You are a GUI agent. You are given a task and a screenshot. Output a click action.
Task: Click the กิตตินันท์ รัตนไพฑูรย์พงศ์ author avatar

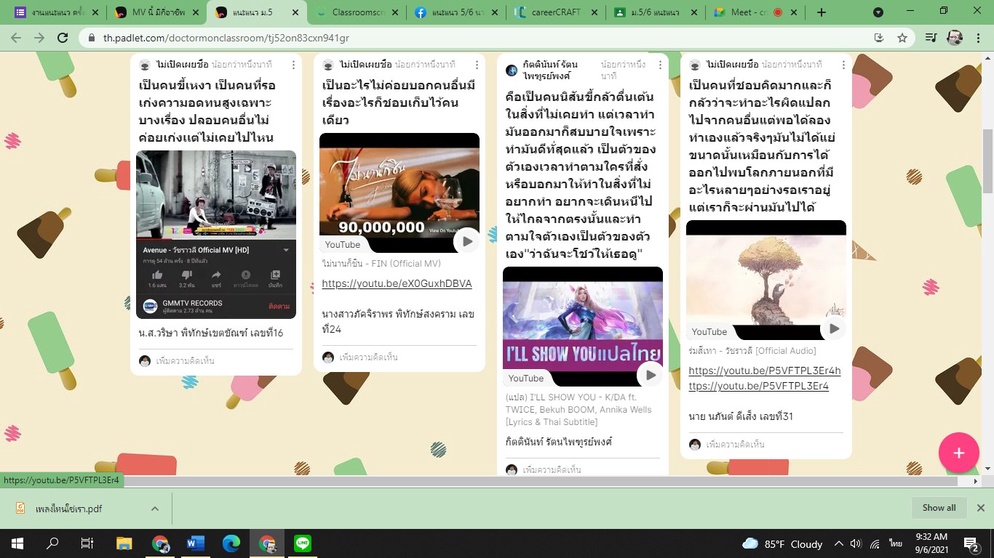(512, 70)
